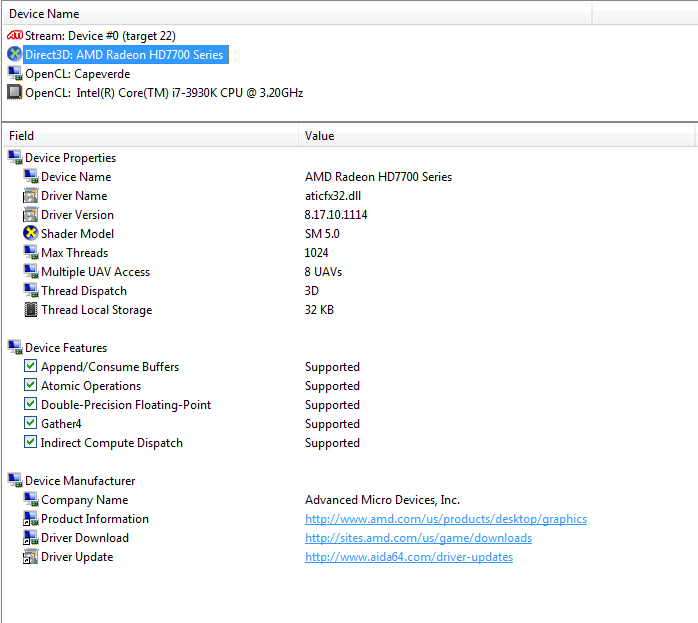Image resolution: width=698 pixels, height=623 pixels.
Task: Toggle the Gather4 checkbox
Action: pos(30,423)
